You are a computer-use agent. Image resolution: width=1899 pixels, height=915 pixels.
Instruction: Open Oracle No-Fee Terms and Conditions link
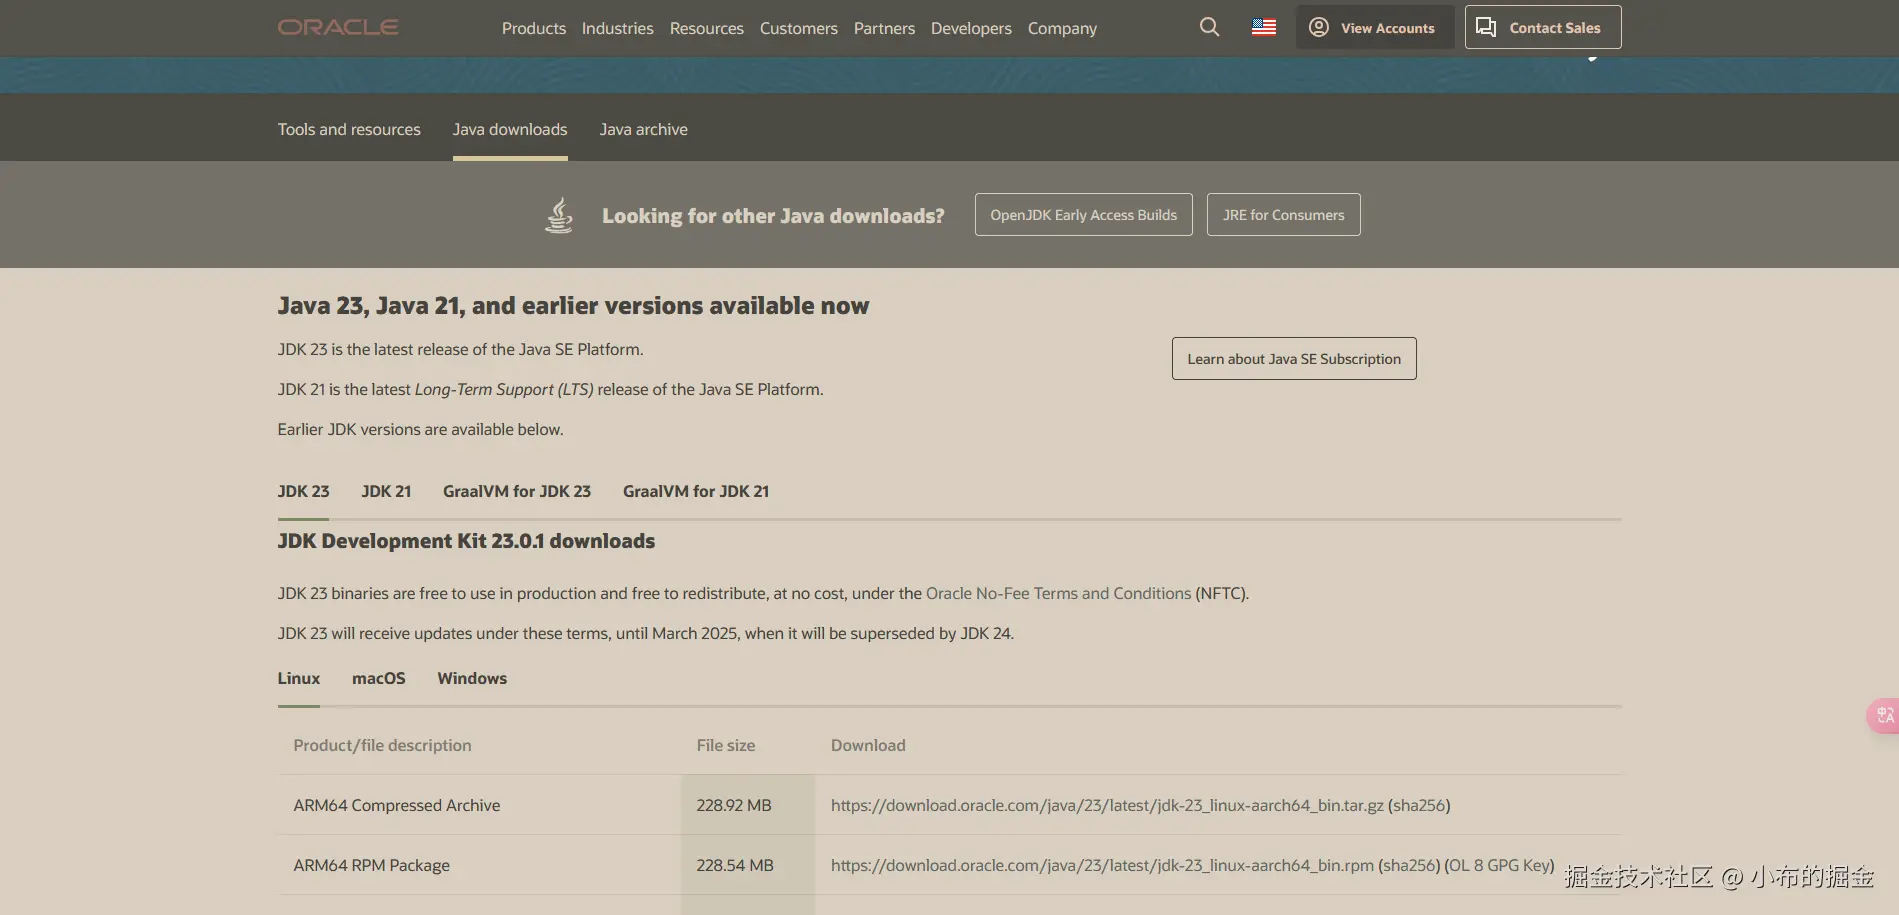click(x=1058, y=593)
